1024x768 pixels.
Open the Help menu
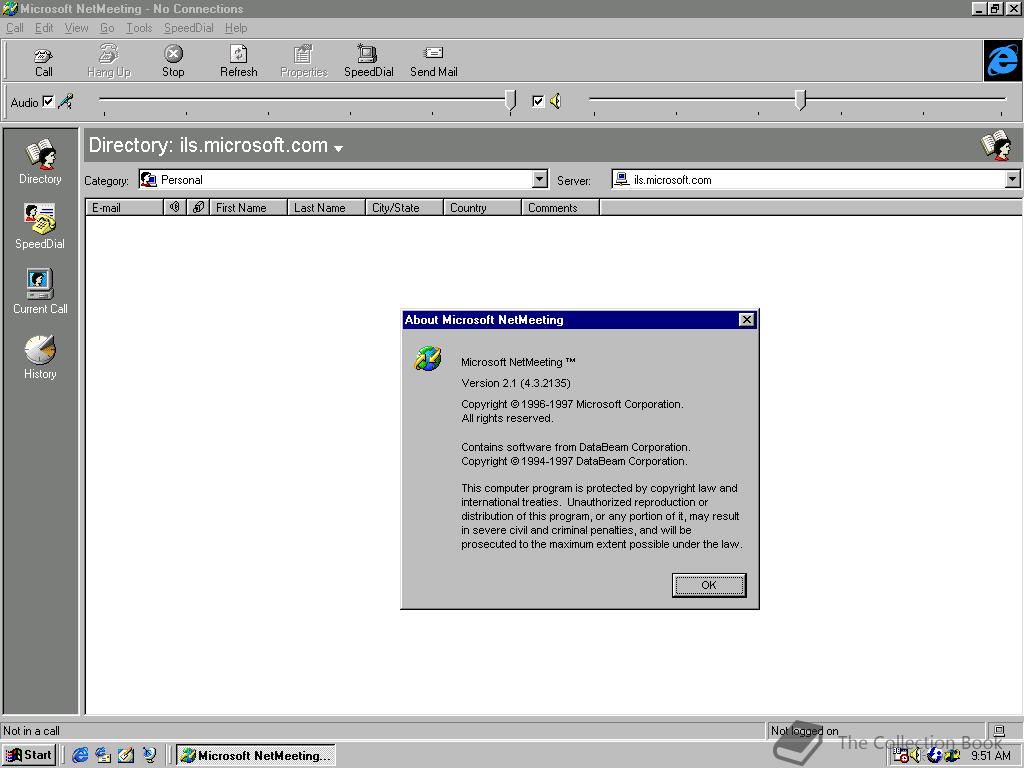[236, 28]
